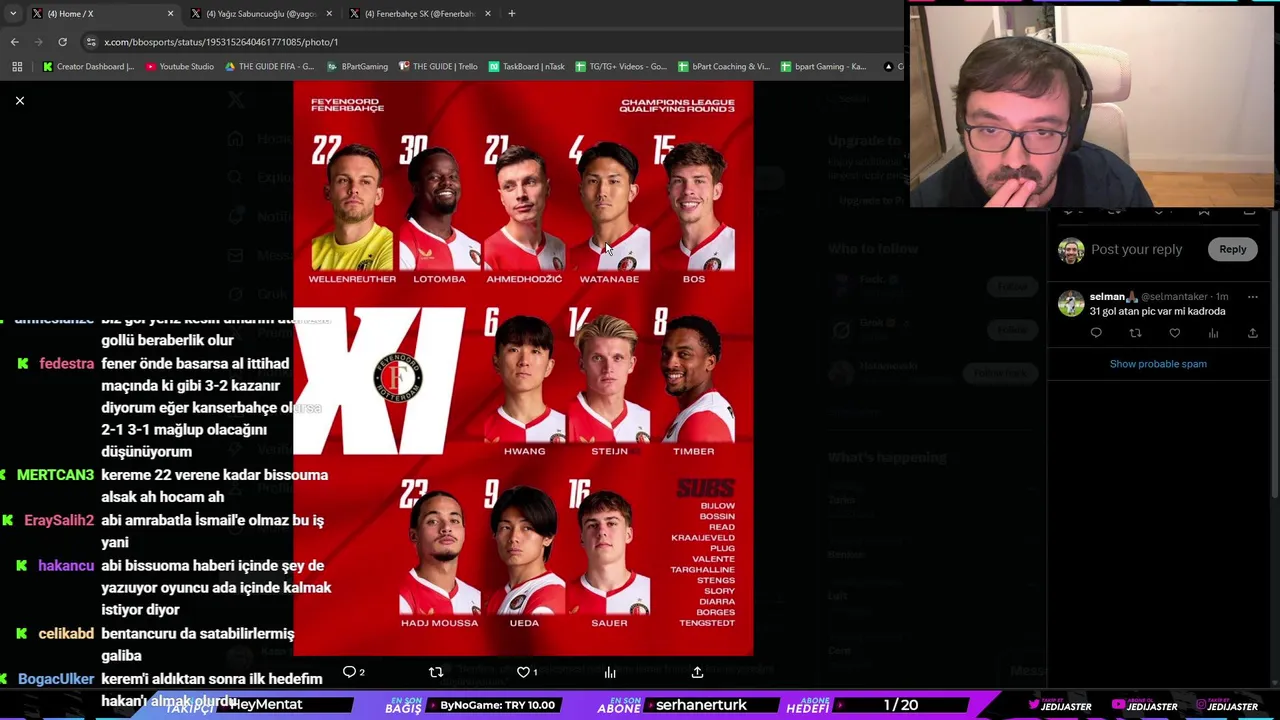The image size is (1280, 720).
Task: Close the photo viewer with the X
Action: pyautogui.click(x=19, y=101)
